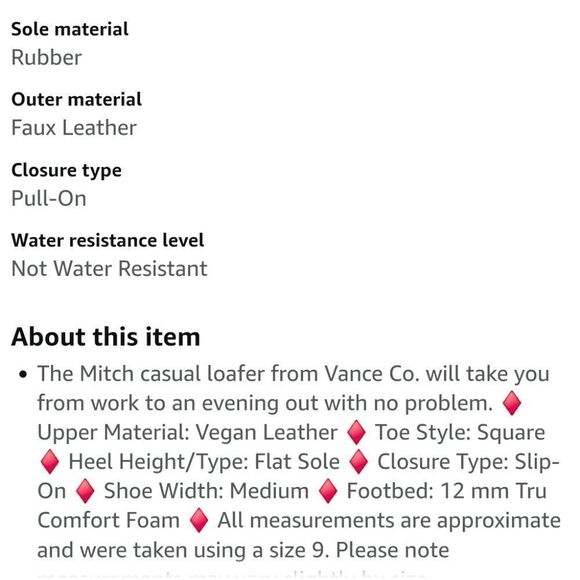Click the faded truncated line at the description bottom
The image size is (580, 580).
(231, 576)
